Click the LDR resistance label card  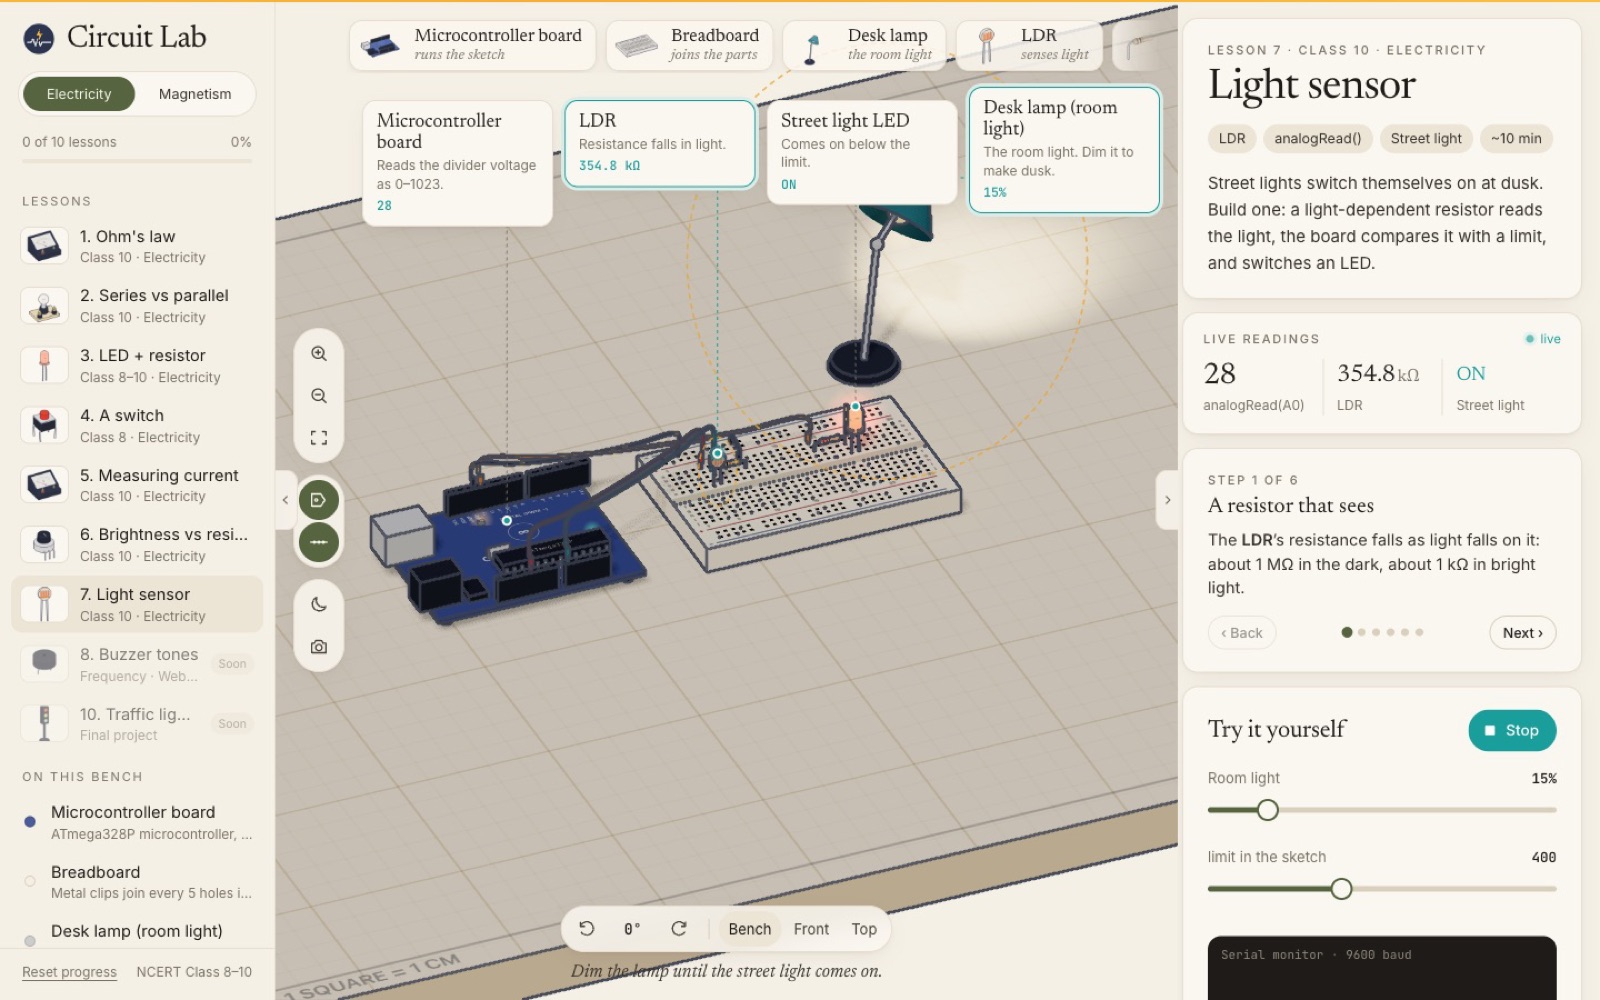click(660, 144)
